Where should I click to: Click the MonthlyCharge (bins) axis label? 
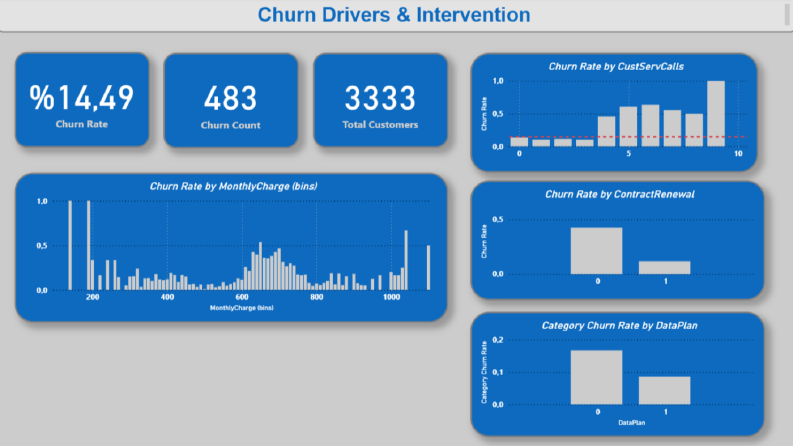242,307
